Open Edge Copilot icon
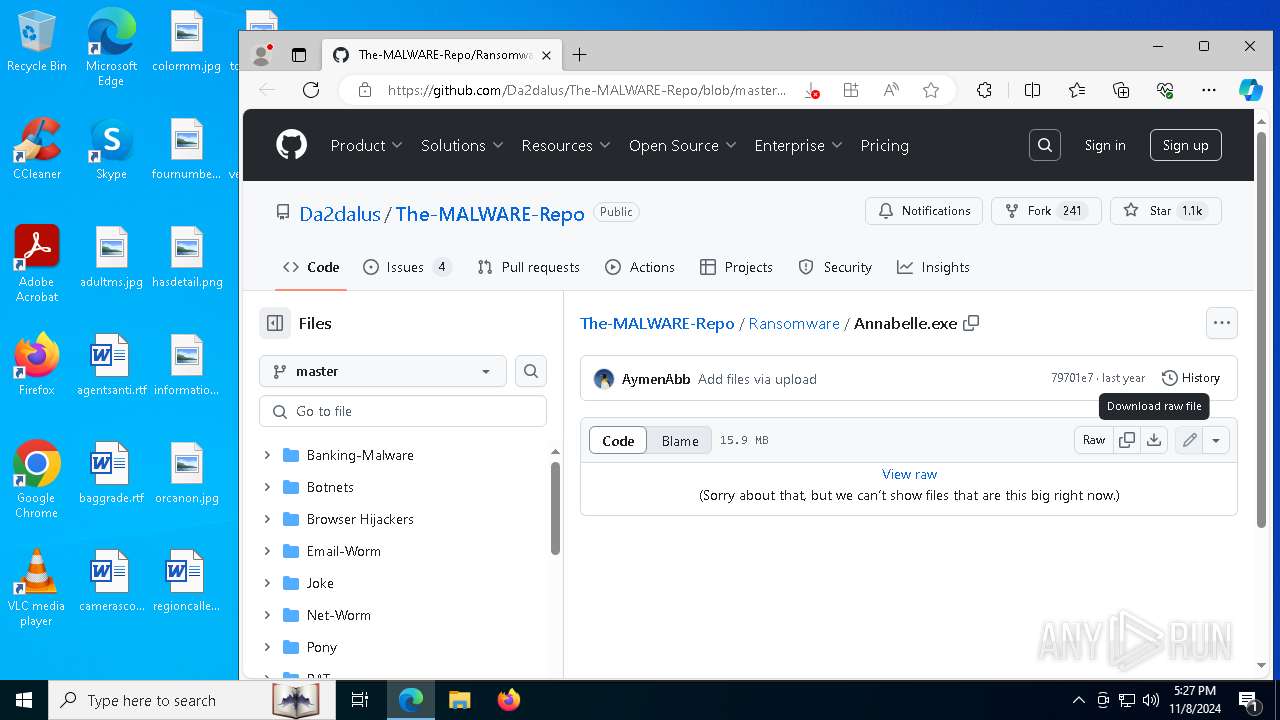1280x720 pixels. click(1251, 90)
